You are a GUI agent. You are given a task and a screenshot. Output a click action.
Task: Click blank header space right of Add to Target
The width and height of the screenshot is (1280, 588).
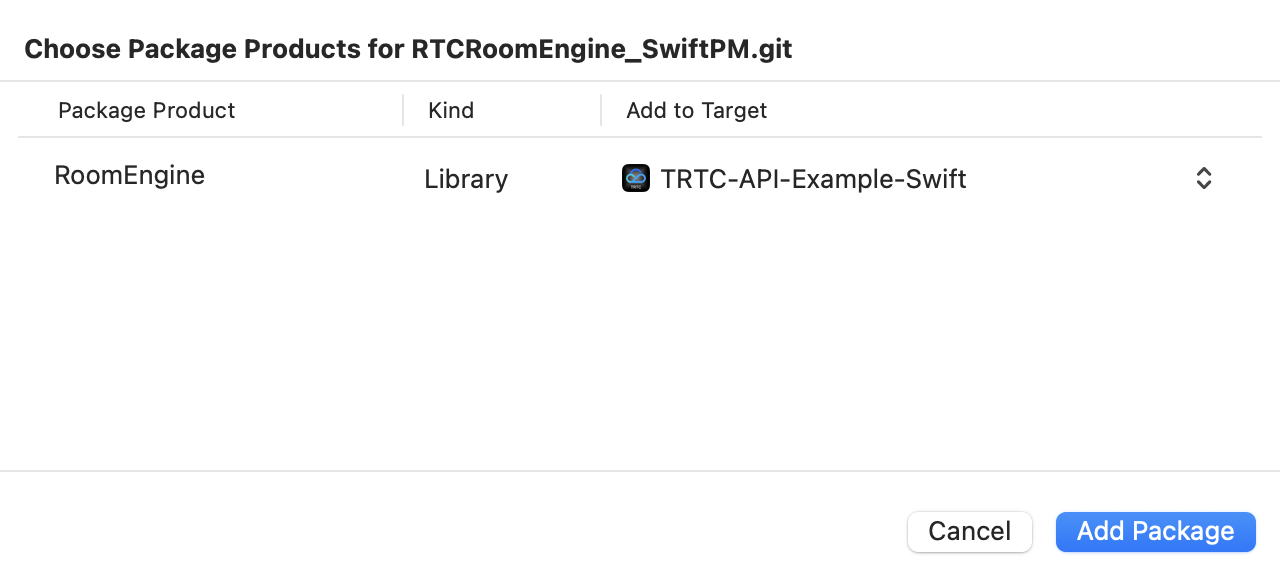tap(1000, 110)
